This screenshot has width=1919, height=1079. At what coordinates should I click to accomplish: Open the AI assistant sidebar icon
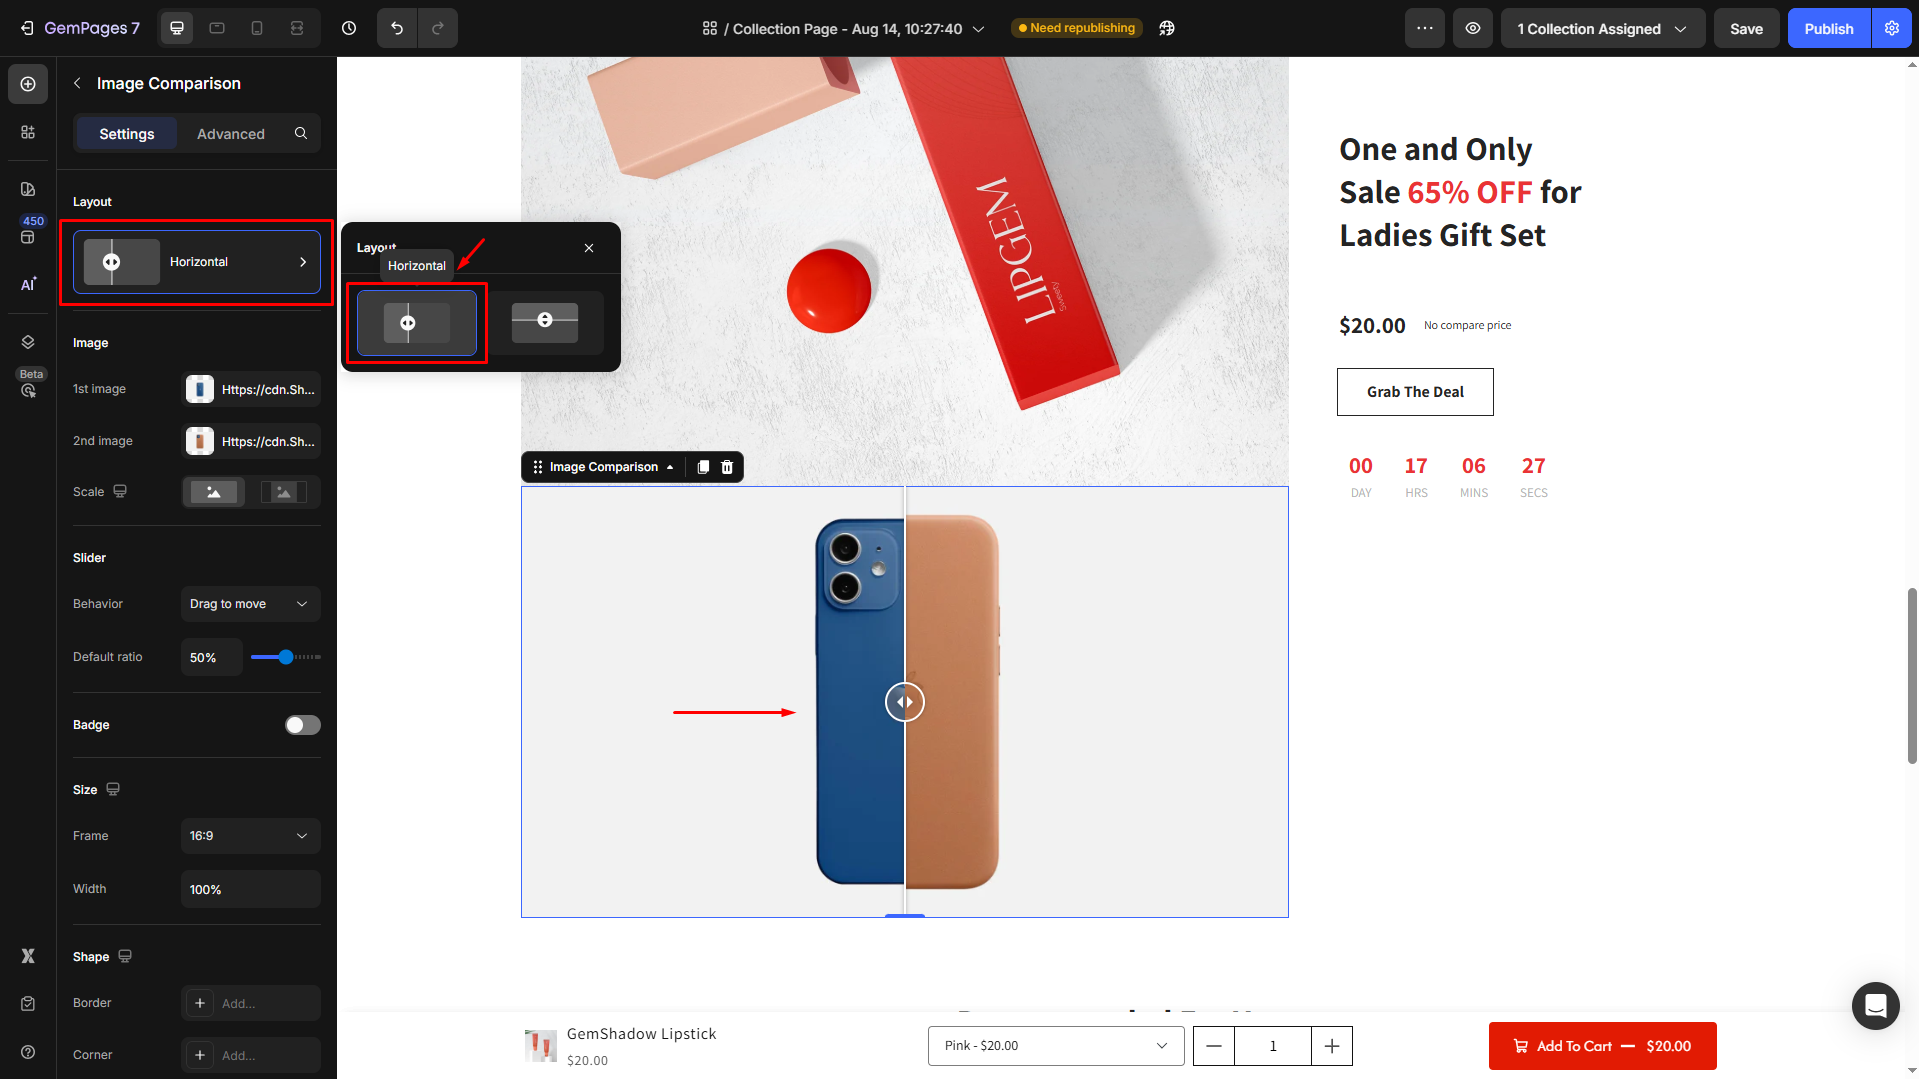click(x=28, y=284)
